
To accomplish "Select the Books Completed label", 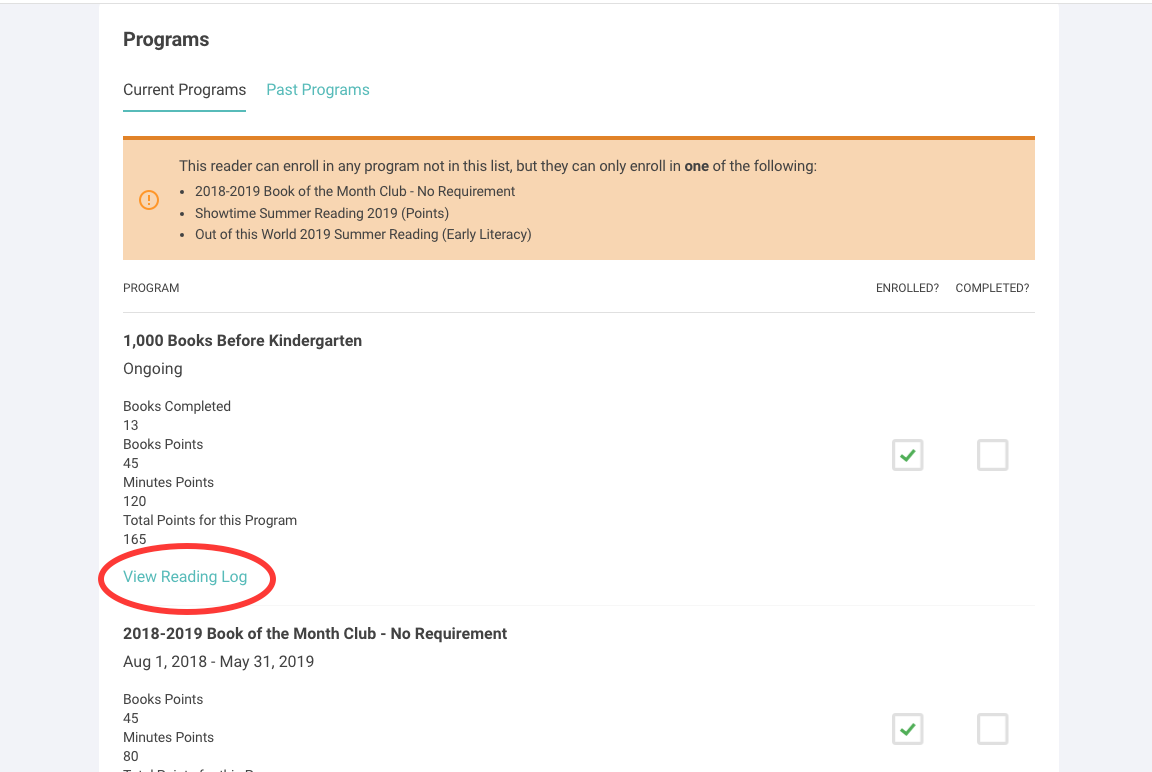I will click(177, 406).
